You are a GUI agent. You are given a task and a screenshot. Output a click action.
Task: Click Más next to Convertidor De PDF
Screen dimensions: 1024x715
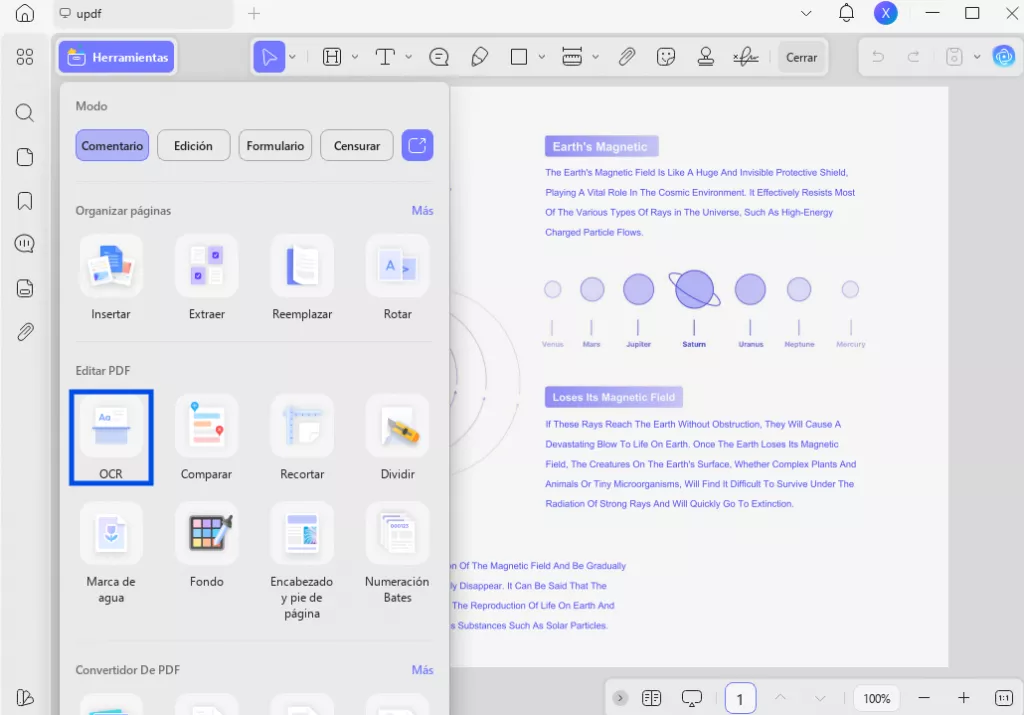coord(422,669)
